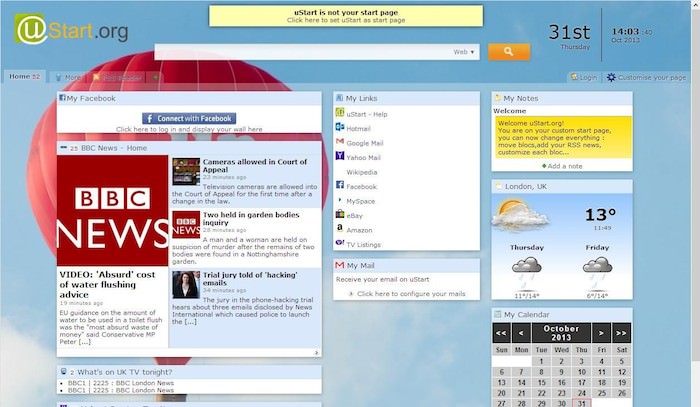
Task: Click the Gmail icon in My Mail header
Action: (x=340, y=265)
